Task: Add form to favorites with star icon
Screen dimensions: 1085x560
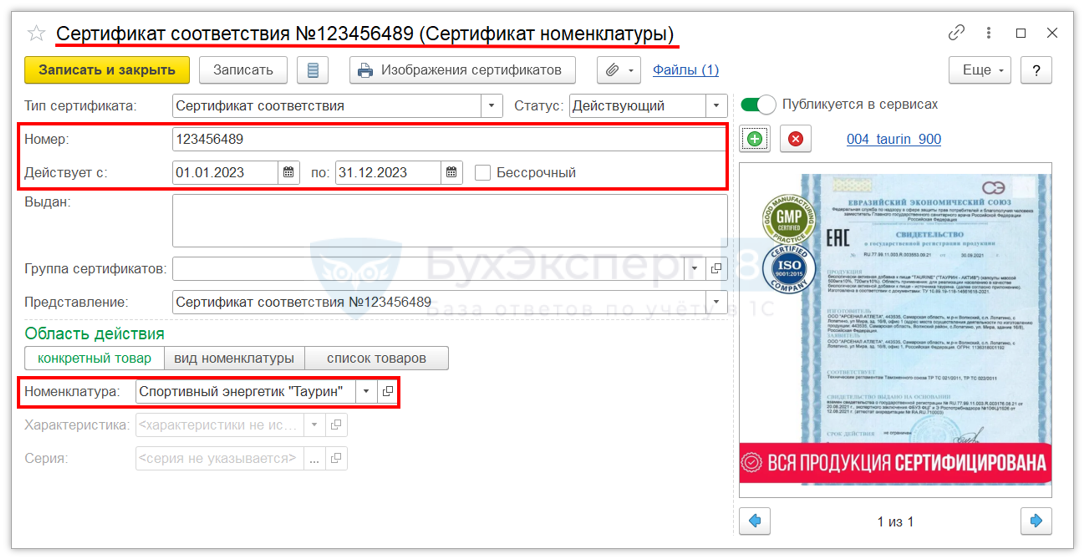Action: click(36, 33)
